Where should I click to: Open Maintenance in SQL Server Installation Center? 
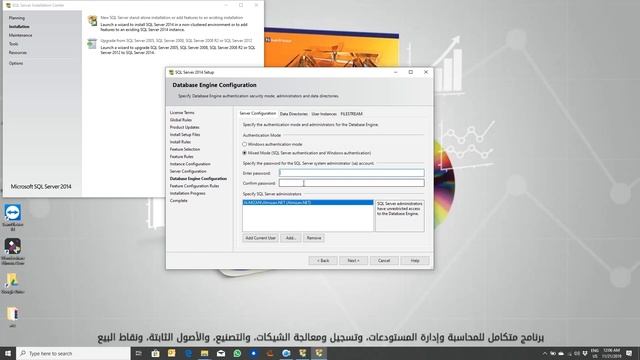pos(20,35)
